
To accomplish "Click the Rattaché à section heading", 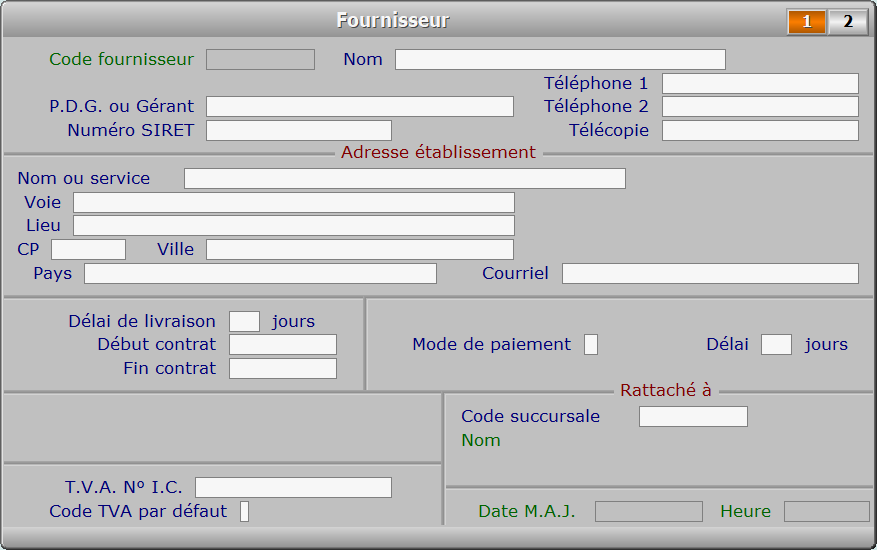I will click(666, 390).
